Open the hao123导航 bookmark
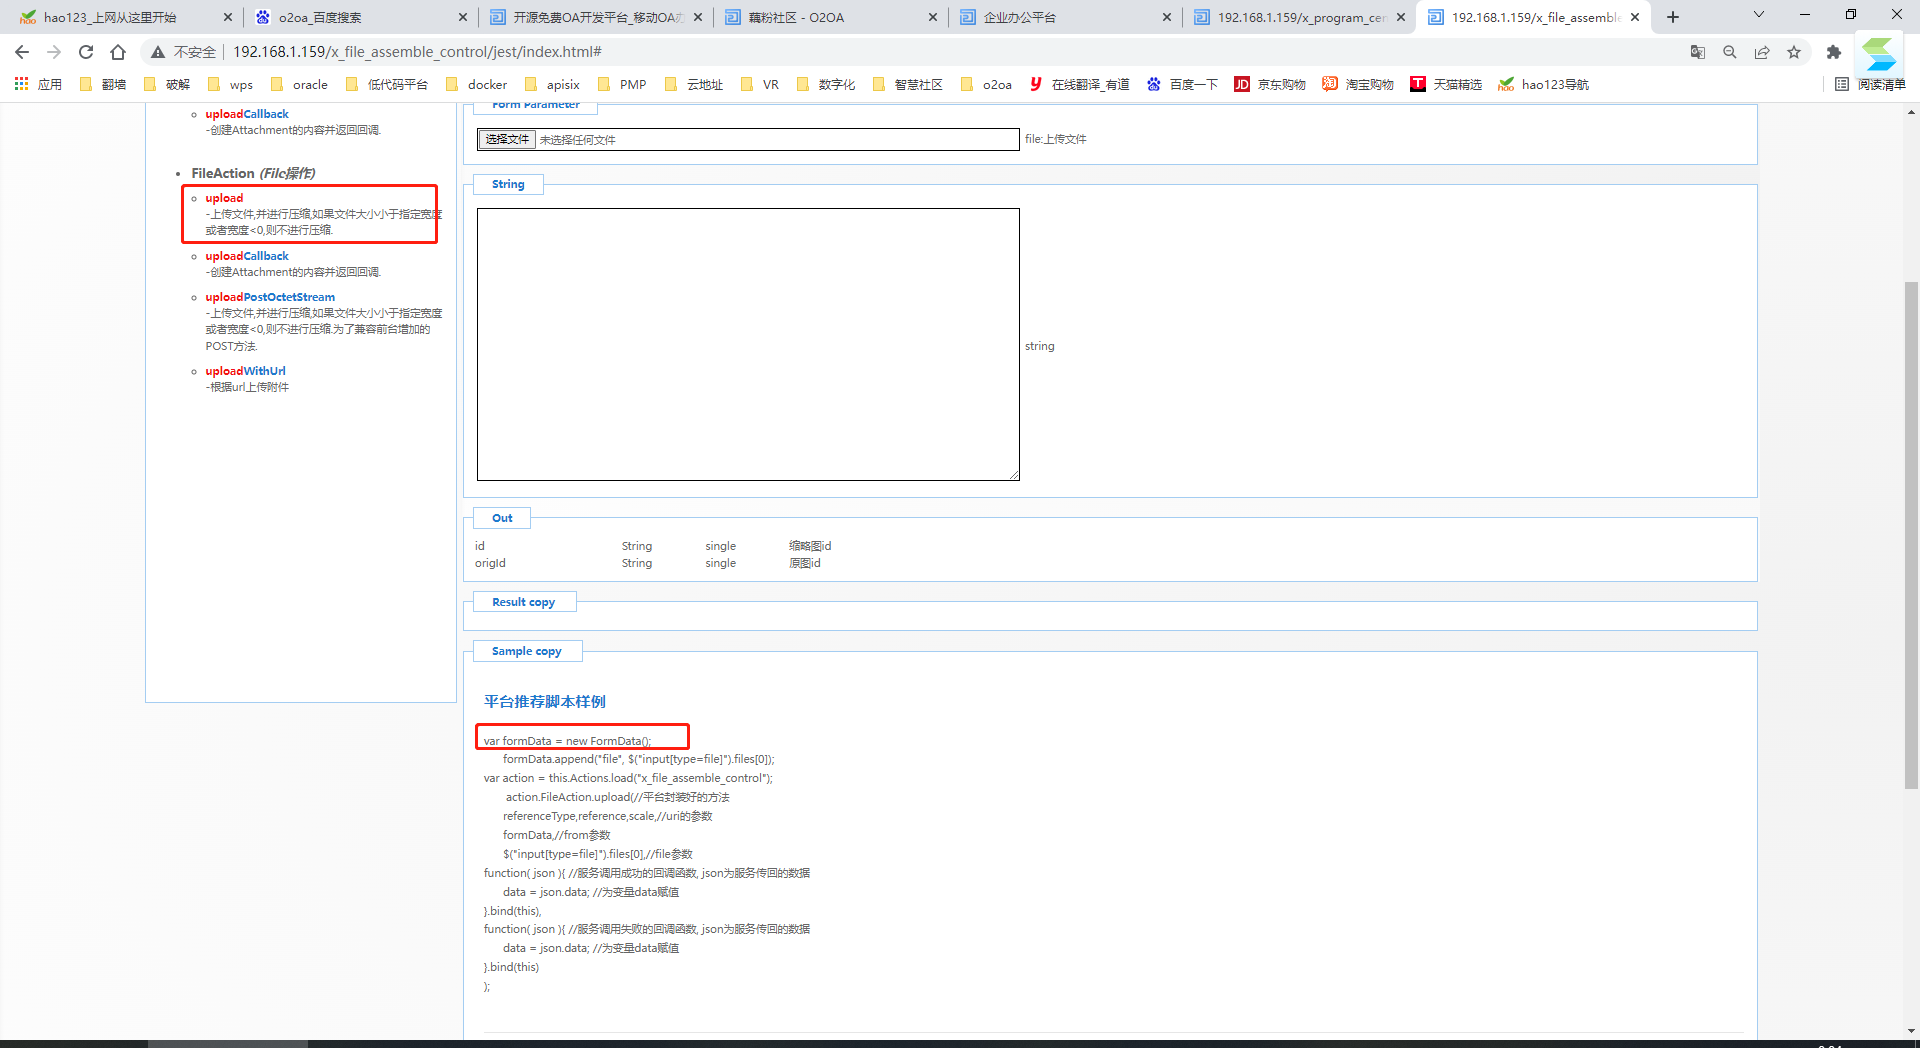 pyautogui.click(x=1544, y=84)
